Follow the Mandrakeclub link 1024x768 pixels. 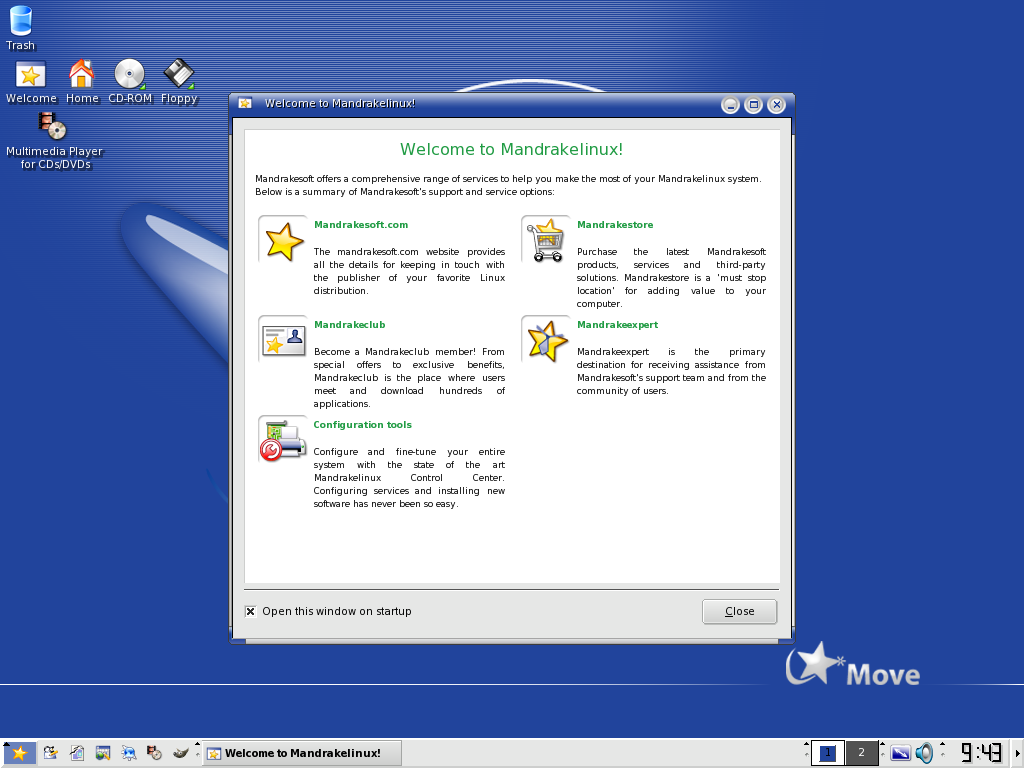pyautogui.click(x=349, y=325)
